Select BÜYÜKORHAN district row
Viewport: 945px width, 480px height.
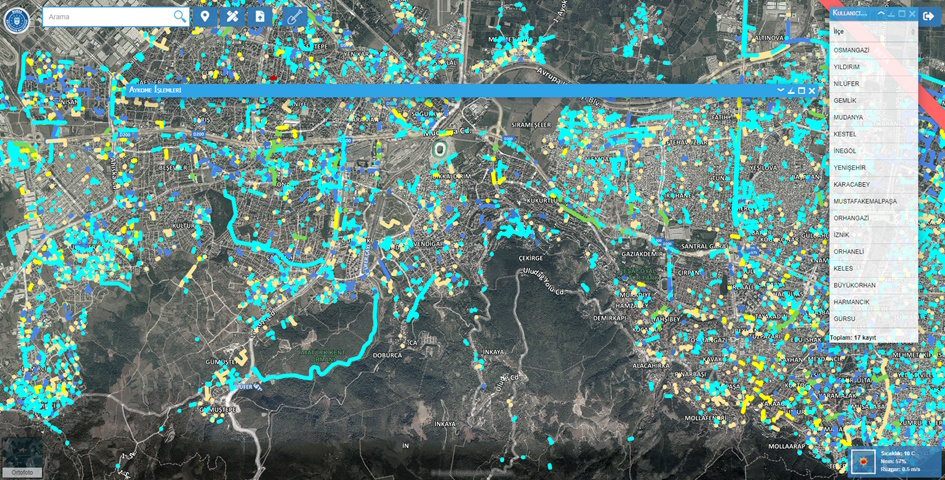(854, 285)
